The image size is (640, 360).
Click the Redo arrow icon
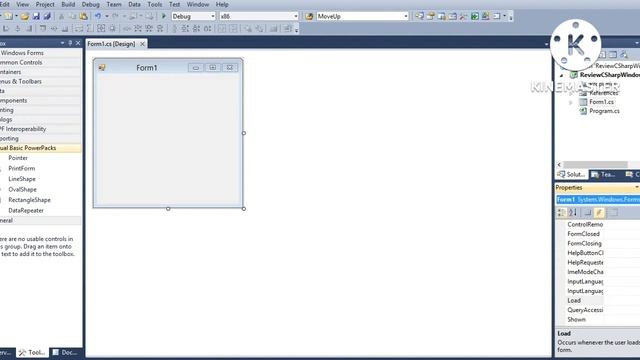(x=116, y=16)
